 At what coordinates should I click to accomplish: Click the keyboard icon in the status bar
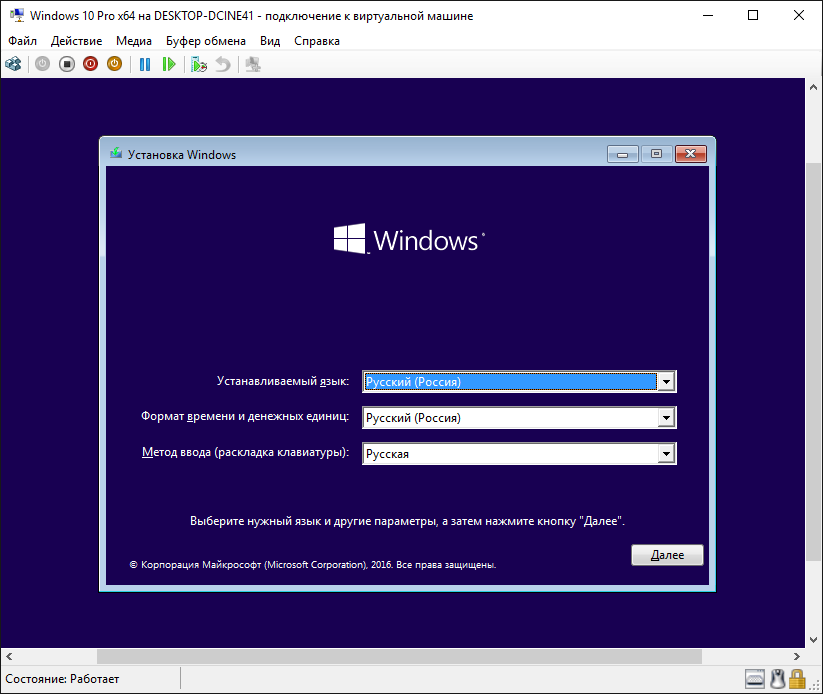755,679
